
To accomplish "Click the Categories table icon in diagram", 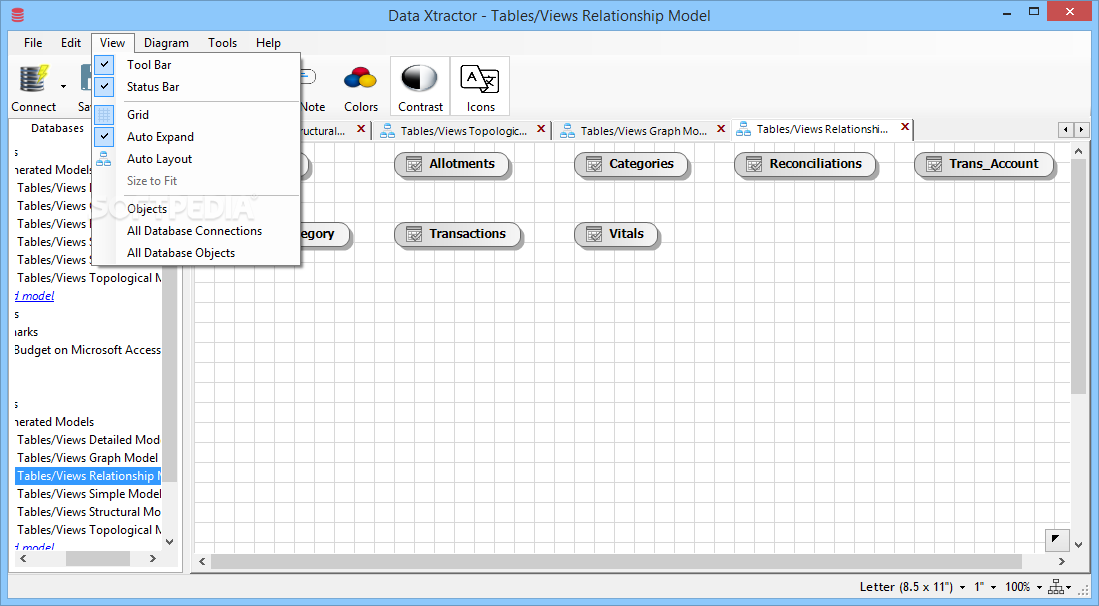I will 594,165.
